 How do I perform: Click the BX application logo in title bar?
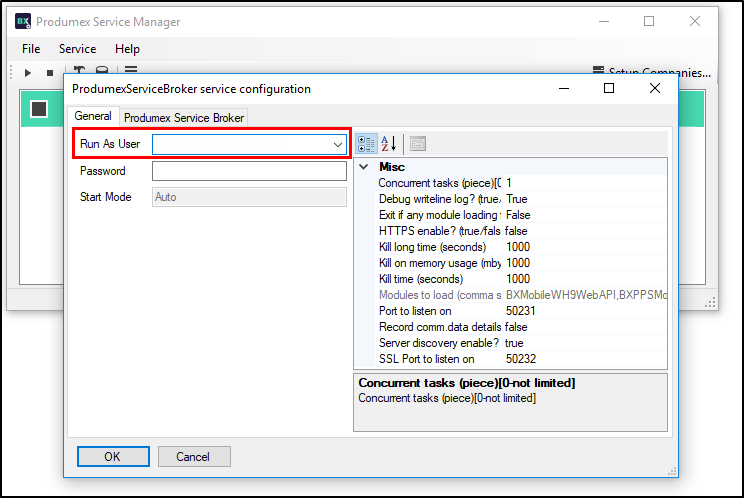[24, 21]
